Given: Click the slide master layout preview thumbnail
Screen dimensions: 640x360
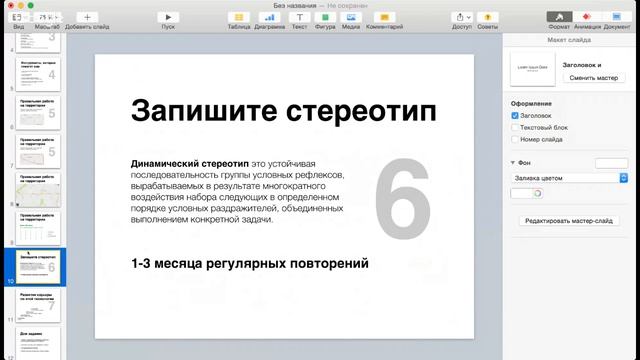Looking at the screenshot, I should point(533,69).
